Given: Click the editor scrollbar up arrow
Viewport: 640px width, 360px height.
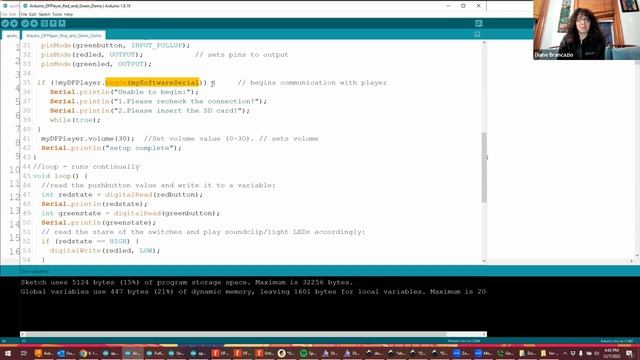Looking at the screenshot, I should point(484,43).
